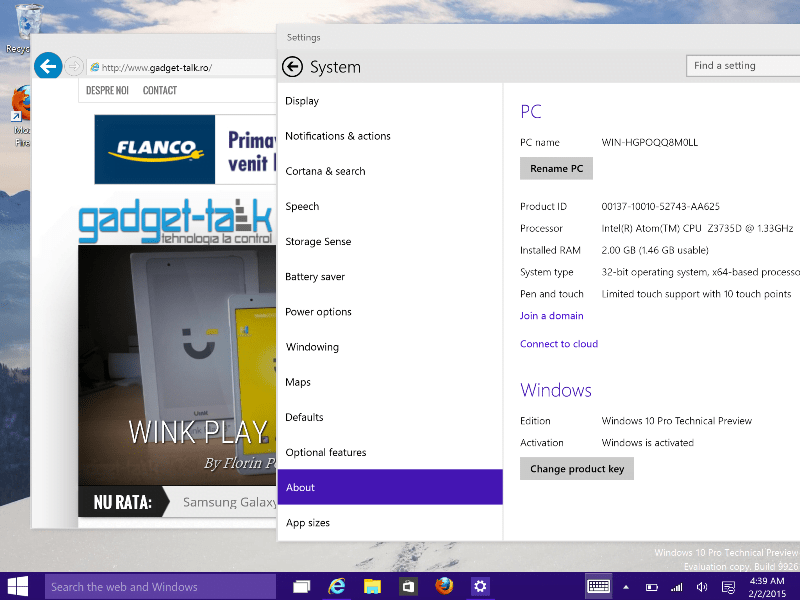Screen dimensions: 800x600
Task: Click the Installed RAM value 2.00 GB
Action: pyautogui.click(x=655, y=250)
